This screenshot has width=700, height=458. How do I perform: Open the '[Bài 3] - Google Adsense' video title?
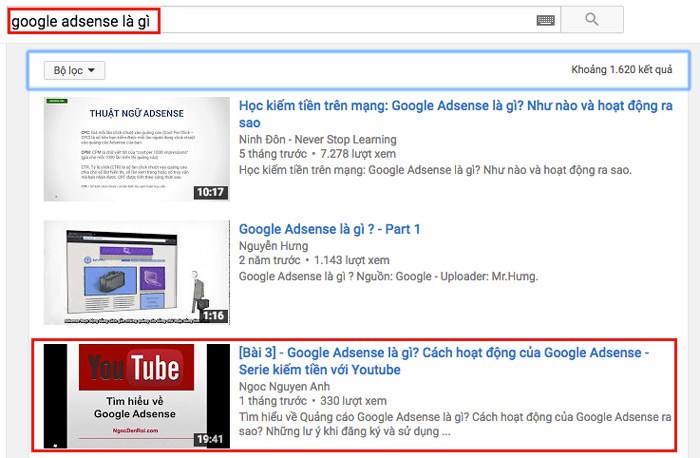[444, 361]
